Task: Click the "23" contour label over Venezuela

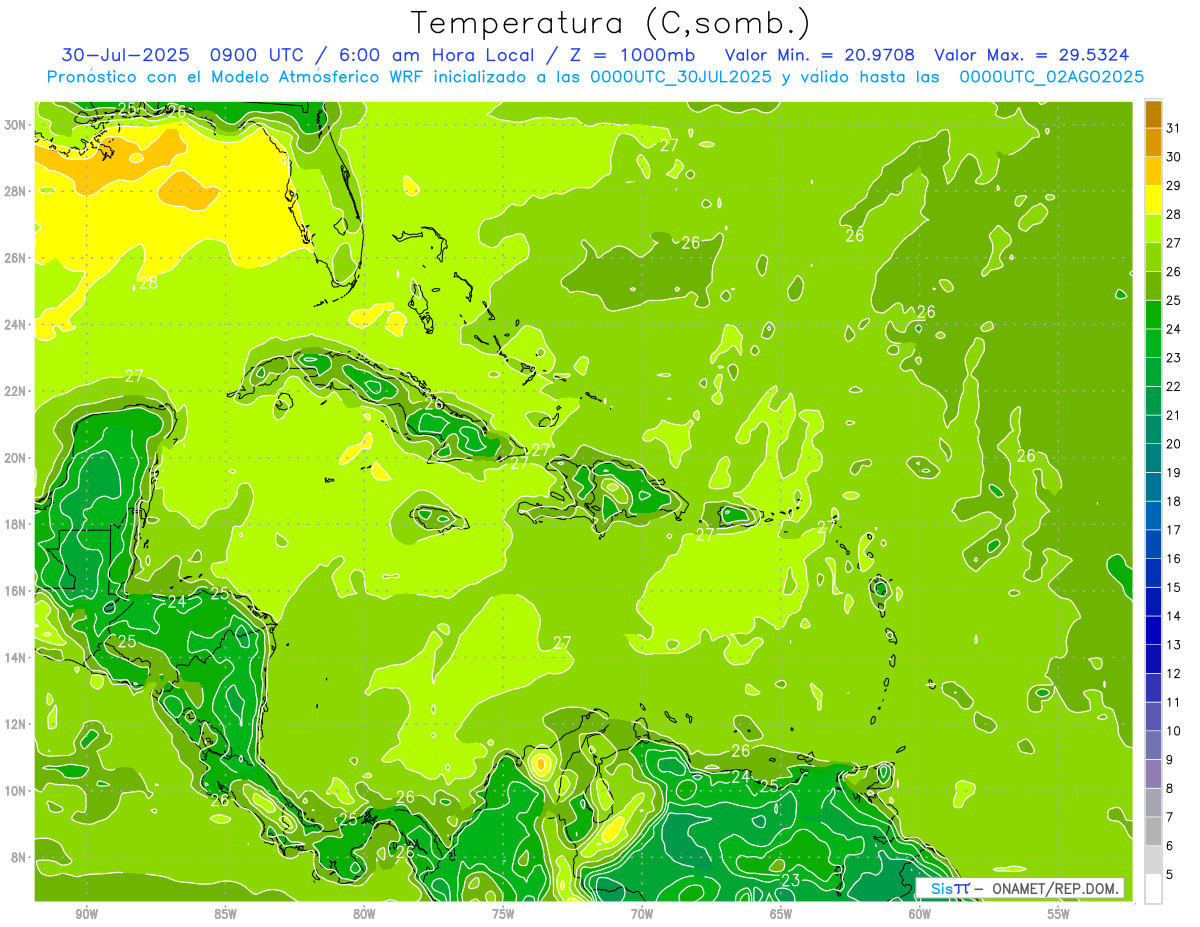Action: [790, 880]
